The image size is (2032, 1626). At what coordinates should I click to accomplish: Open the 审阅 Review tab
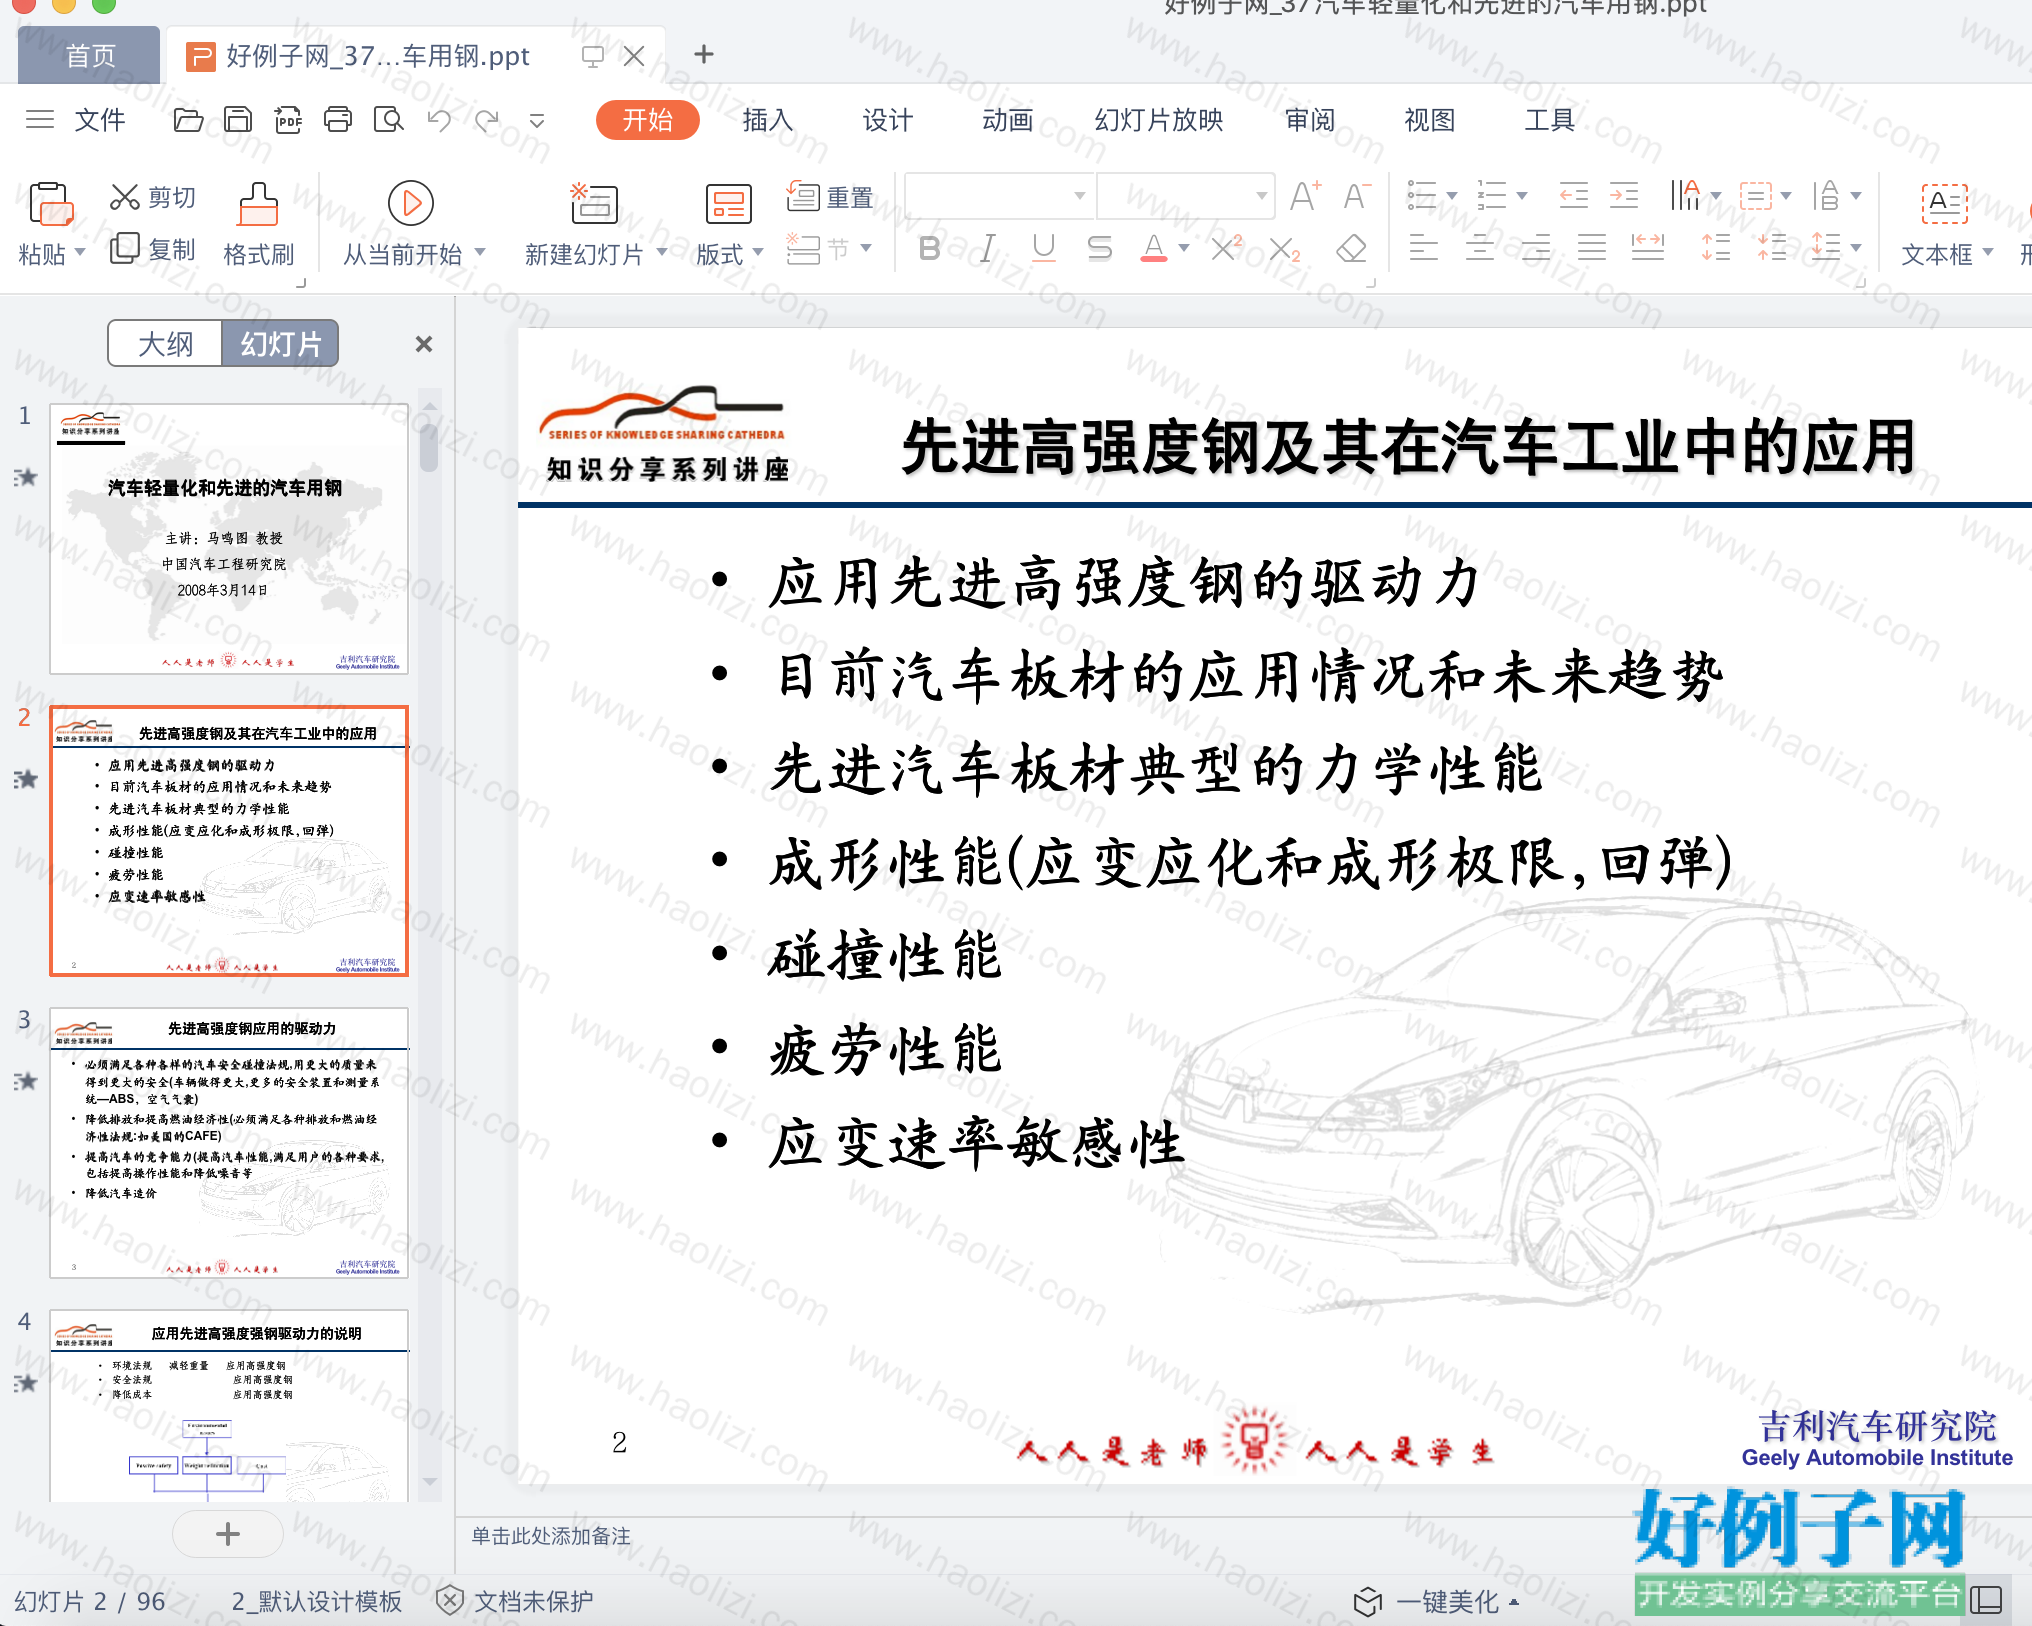coord(1310,120)
